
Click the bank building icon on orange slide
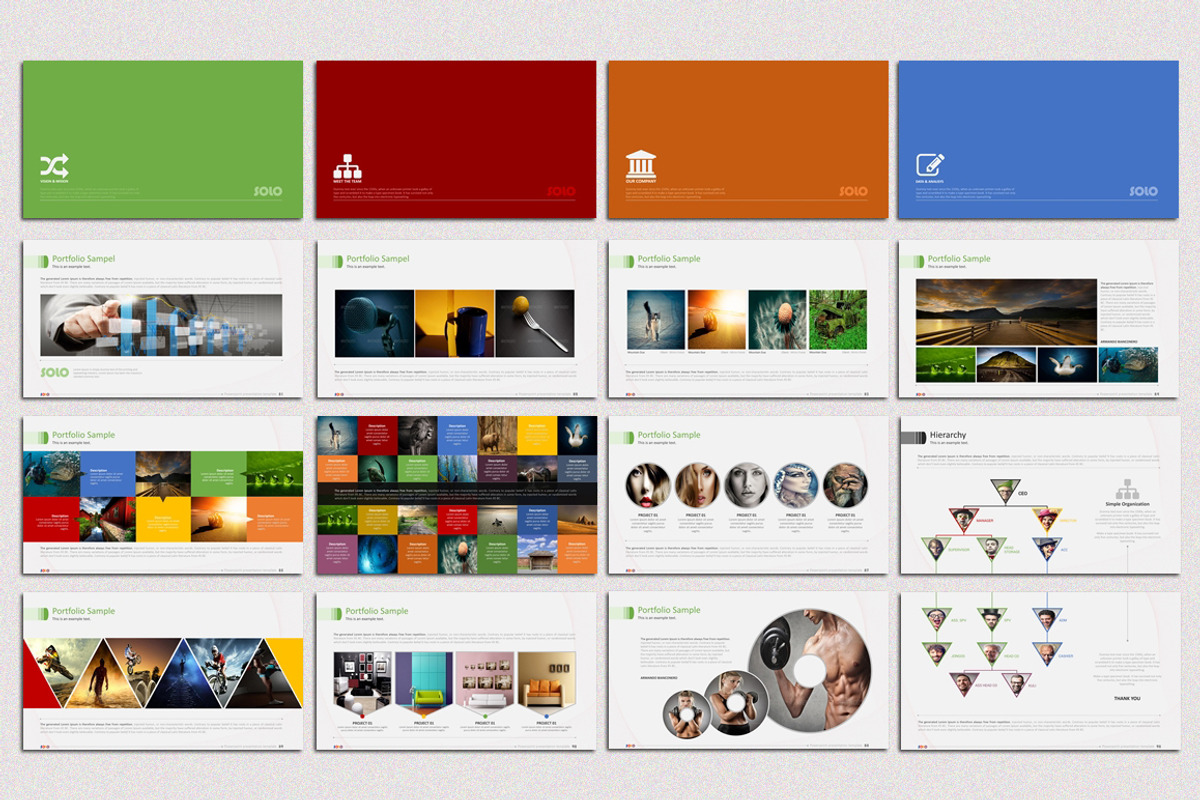point(640,165)
